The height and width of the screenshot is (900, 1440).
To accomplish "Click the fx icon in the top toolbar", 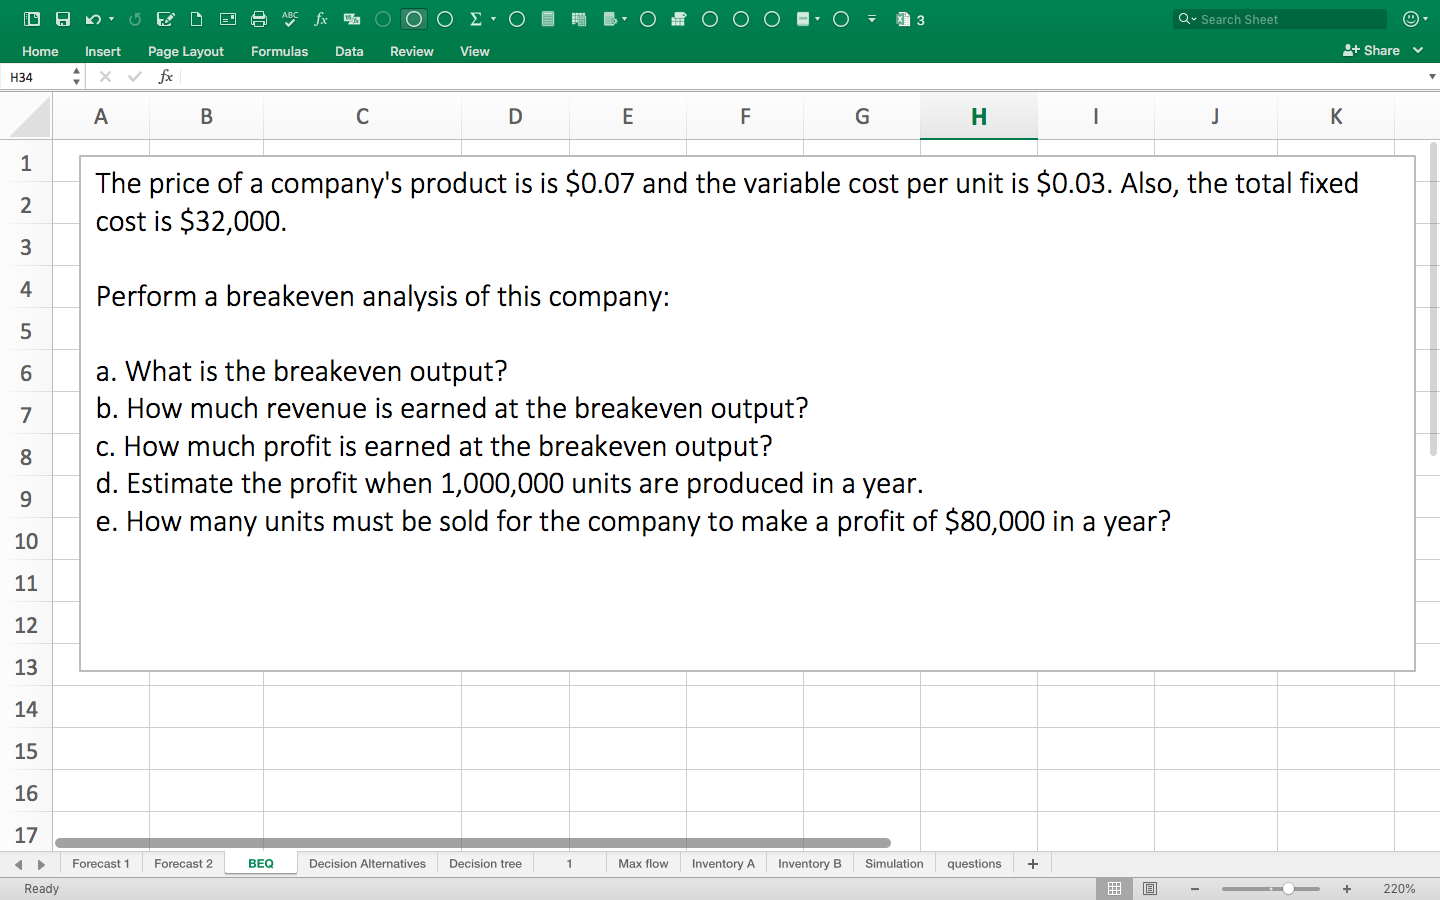I will point(321,19).
